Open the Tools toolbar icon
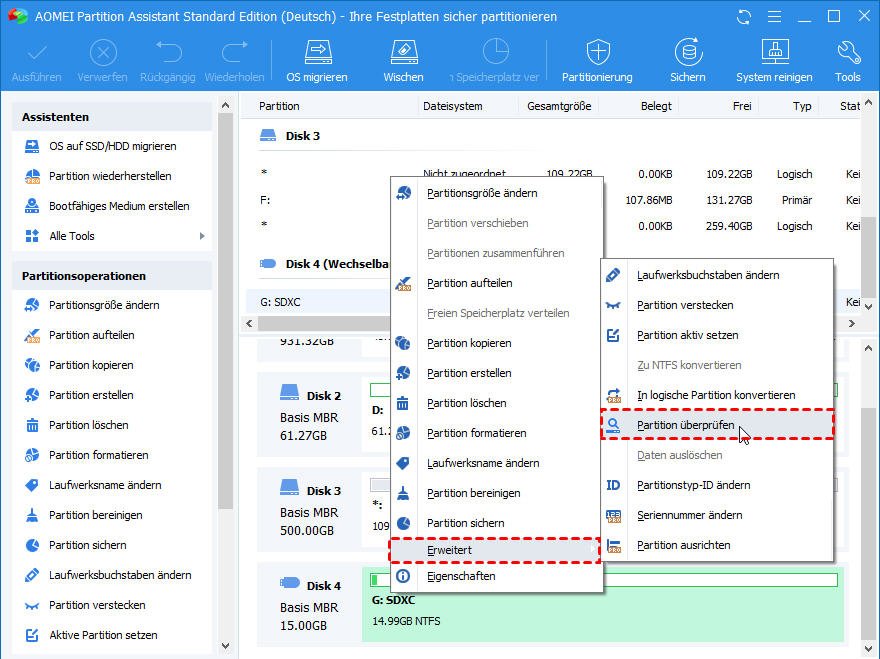 click(847, 61)
